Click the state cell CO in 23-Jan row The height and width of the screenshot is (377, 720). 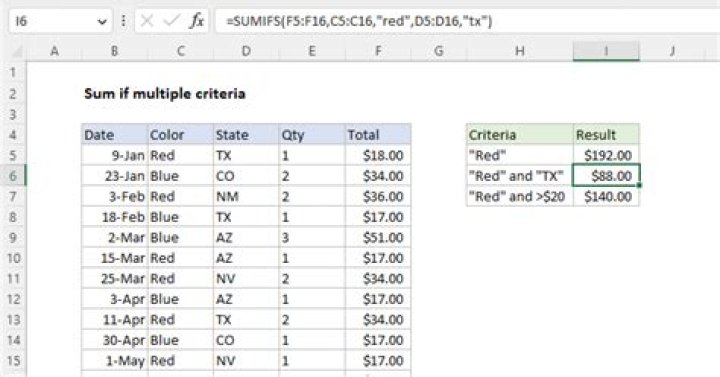246,176
